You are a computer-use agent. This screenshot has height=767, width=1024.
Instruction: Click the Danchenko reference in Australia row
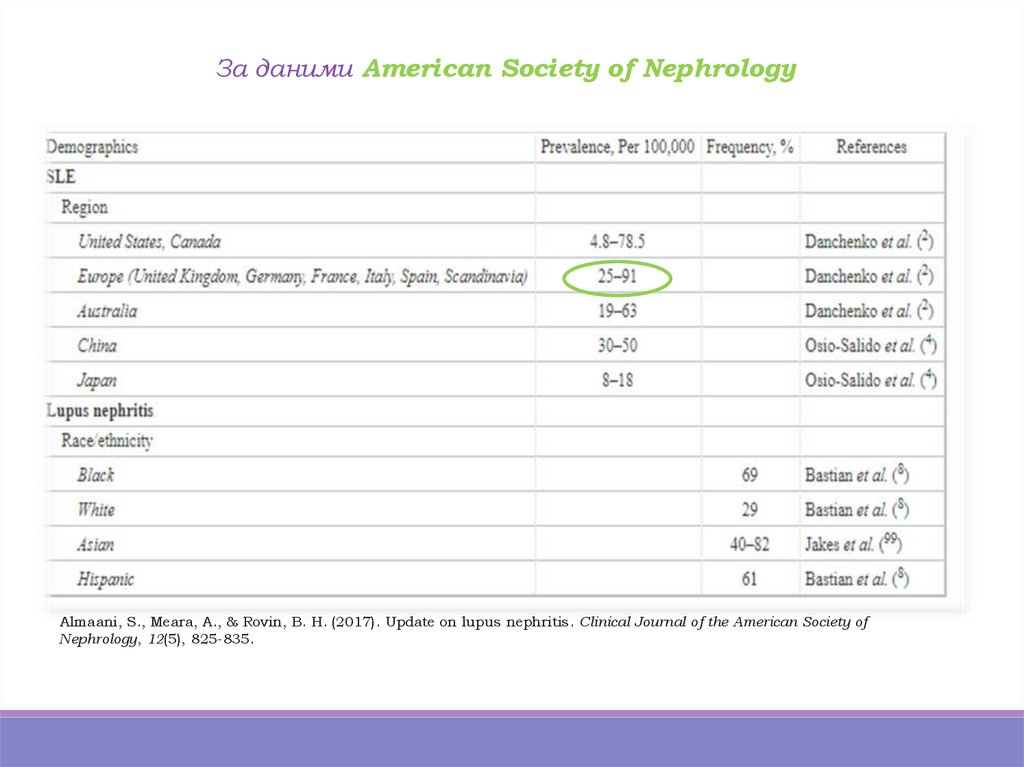tap(869, 310)
